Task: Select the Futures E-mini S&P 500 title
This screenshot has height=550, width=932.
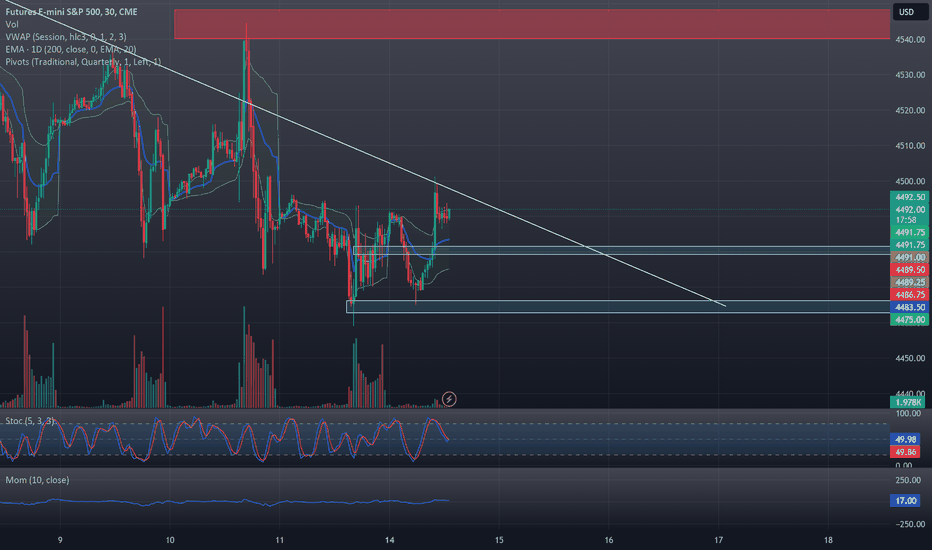Action: [71, 11]
